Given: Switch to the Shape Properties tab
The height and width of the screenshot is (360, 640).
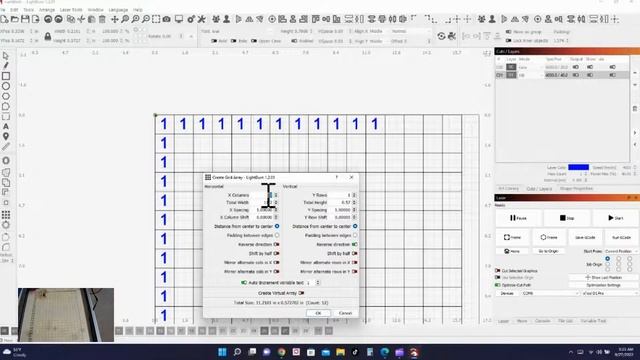Looking at the screenshot, I should [576, 189].
